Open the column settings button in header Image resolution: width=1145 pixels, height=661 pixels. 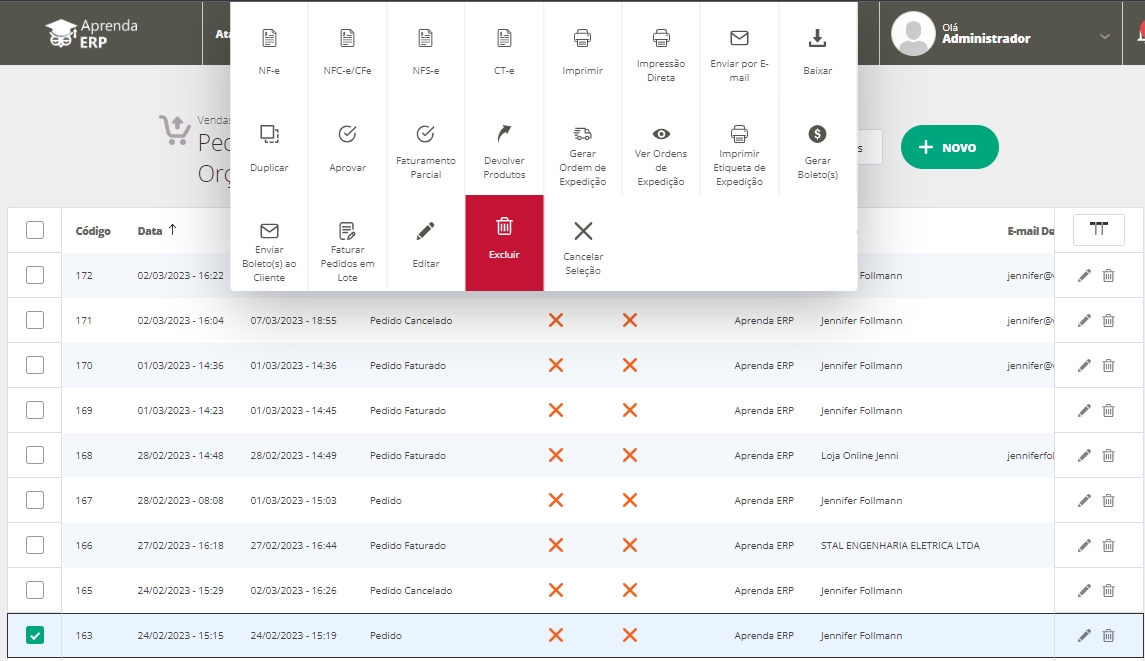(1098, 230)
